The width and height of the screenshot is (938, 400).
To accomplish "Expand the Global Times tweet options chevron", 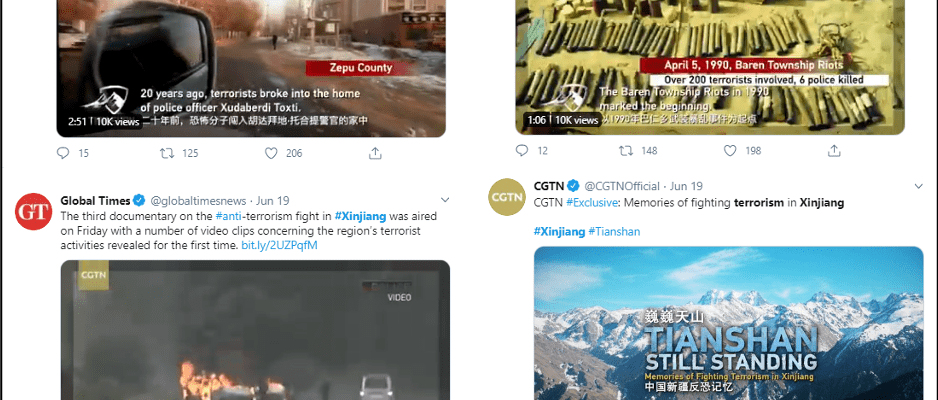I will coord(444,200).
